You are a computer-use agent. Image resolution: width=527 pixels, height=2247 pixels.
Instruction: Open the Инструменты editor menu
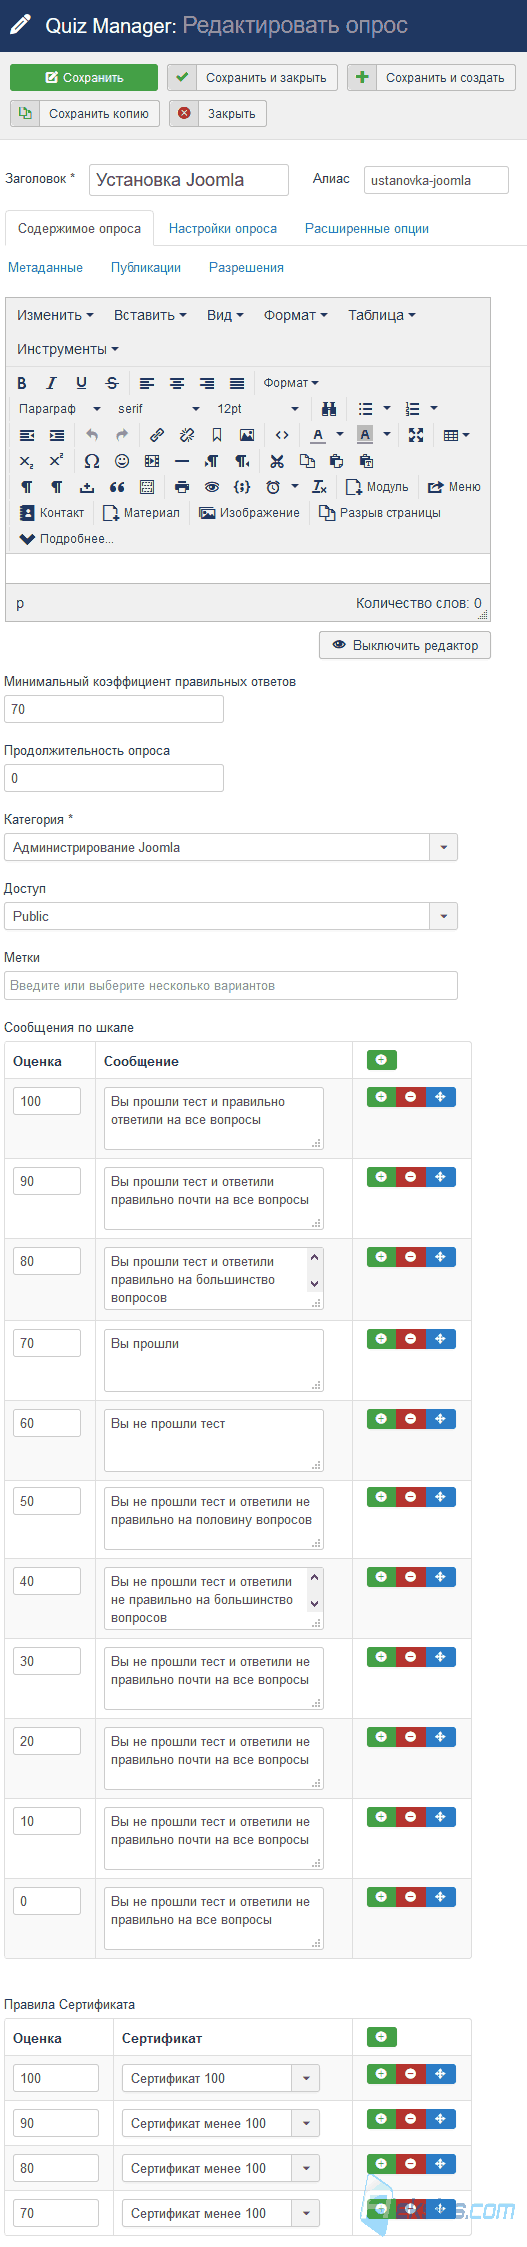coord(67,349)
